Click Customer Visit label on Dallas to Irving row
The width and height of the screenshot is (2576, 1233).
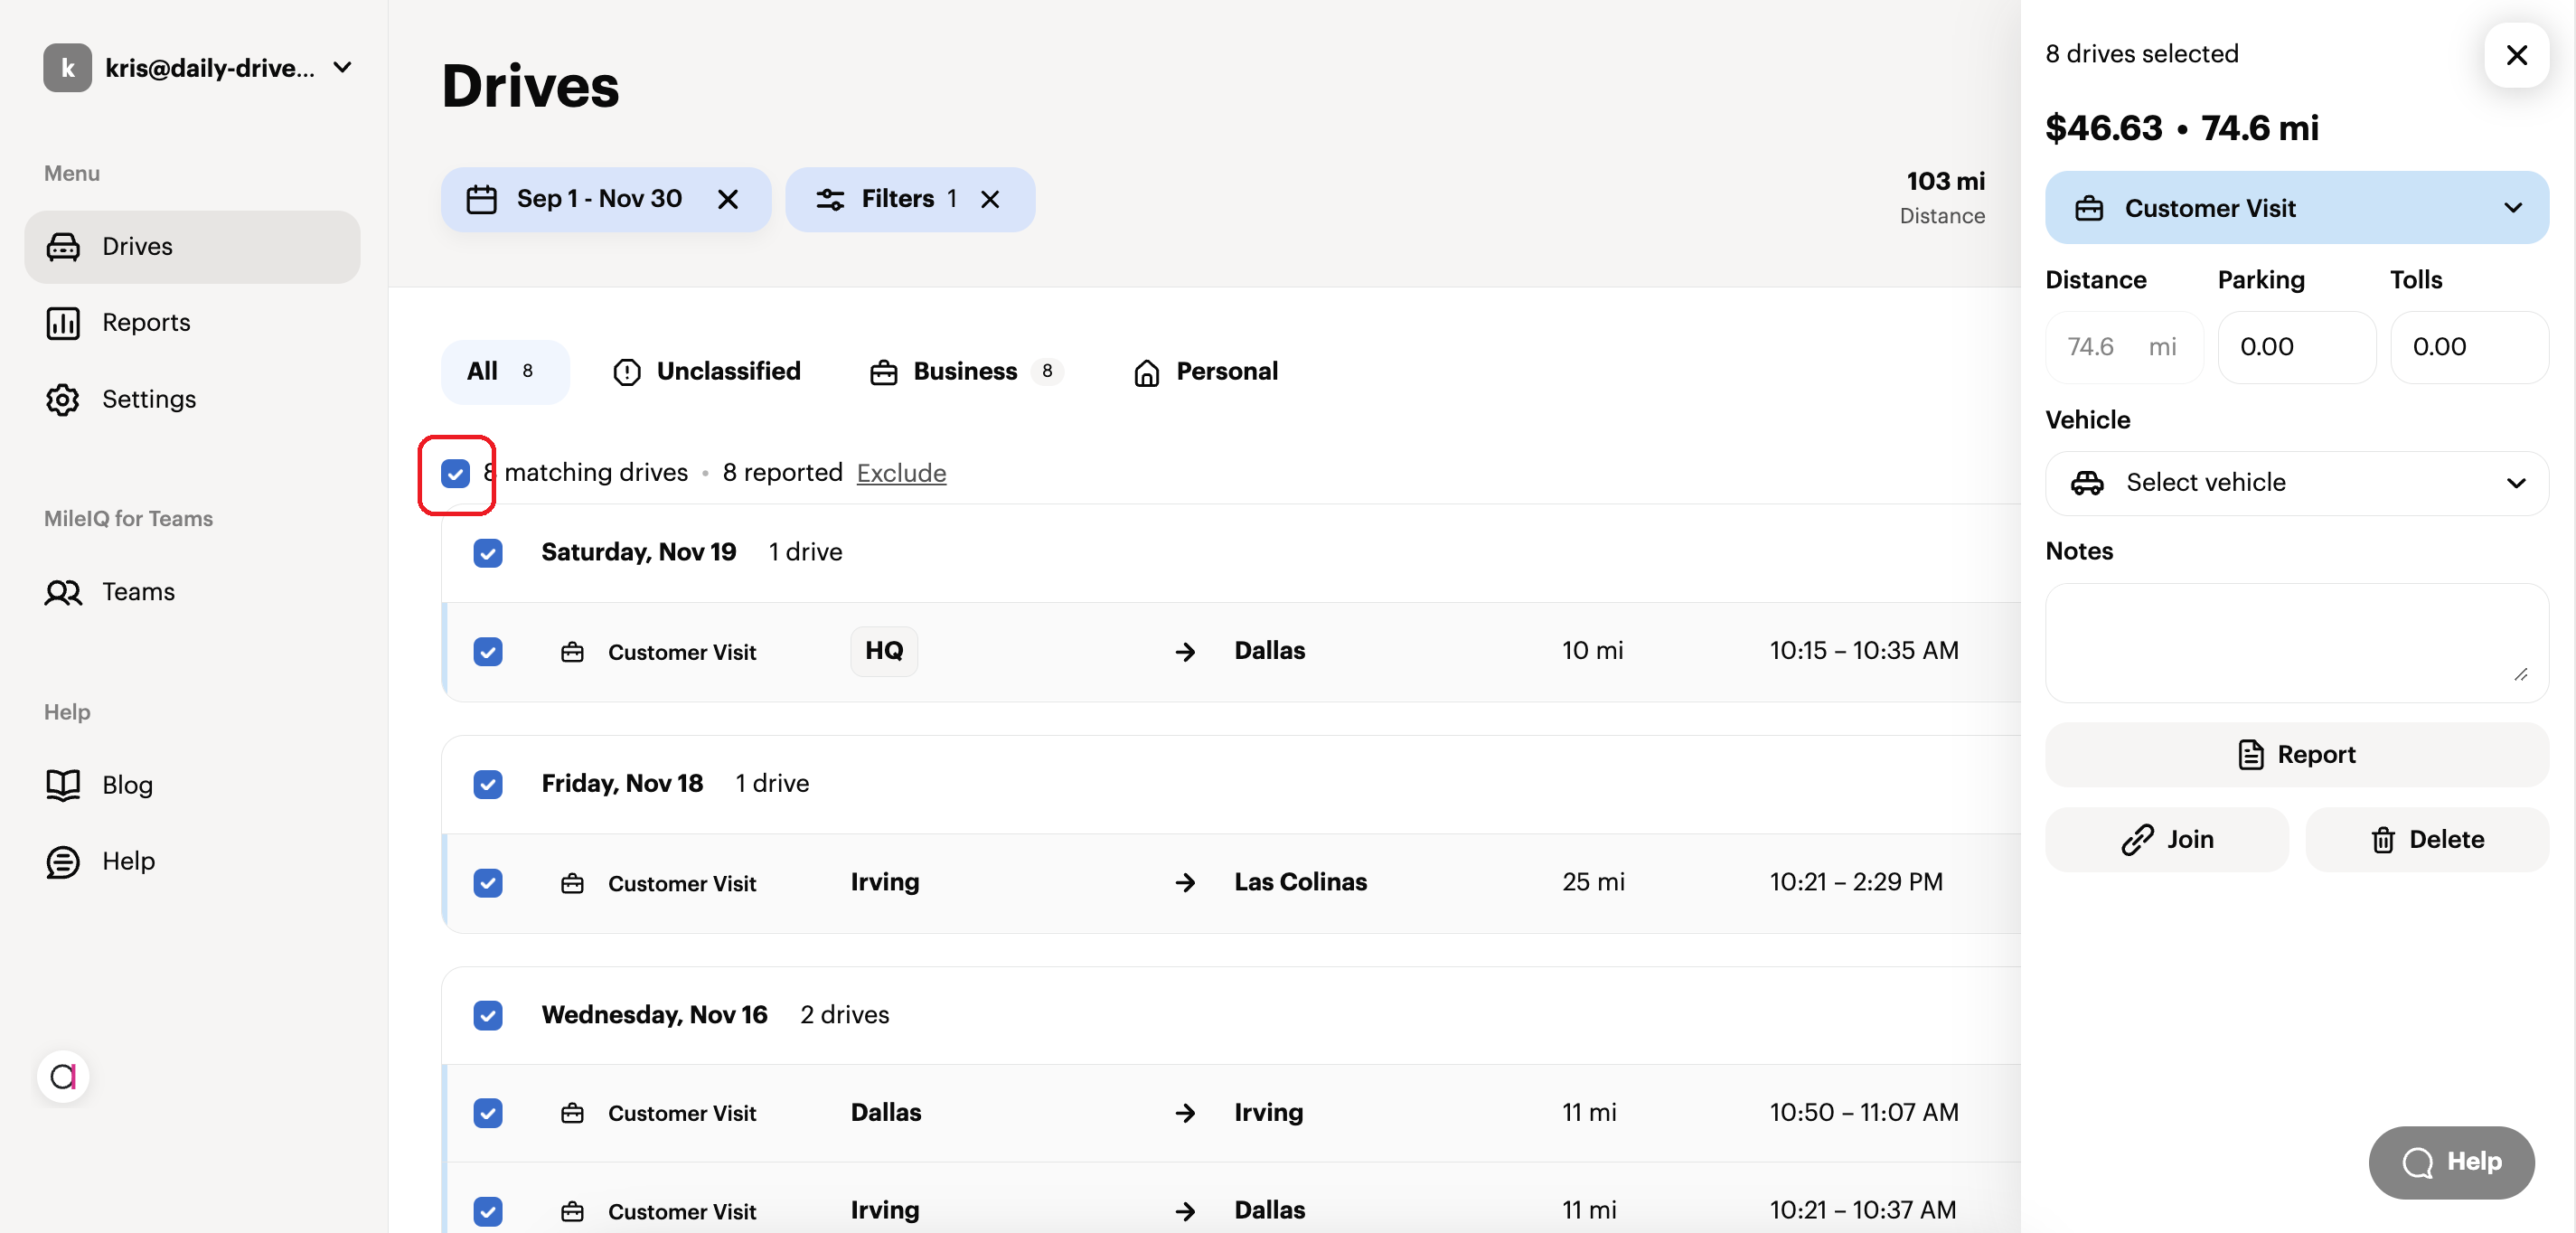(x=682, y=1113)
